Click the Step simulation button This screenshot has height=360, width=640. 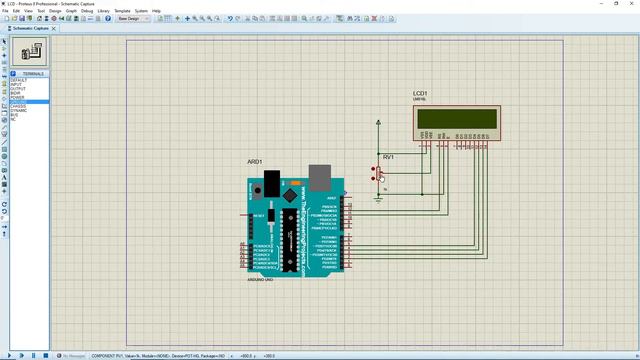pos(21,356)
